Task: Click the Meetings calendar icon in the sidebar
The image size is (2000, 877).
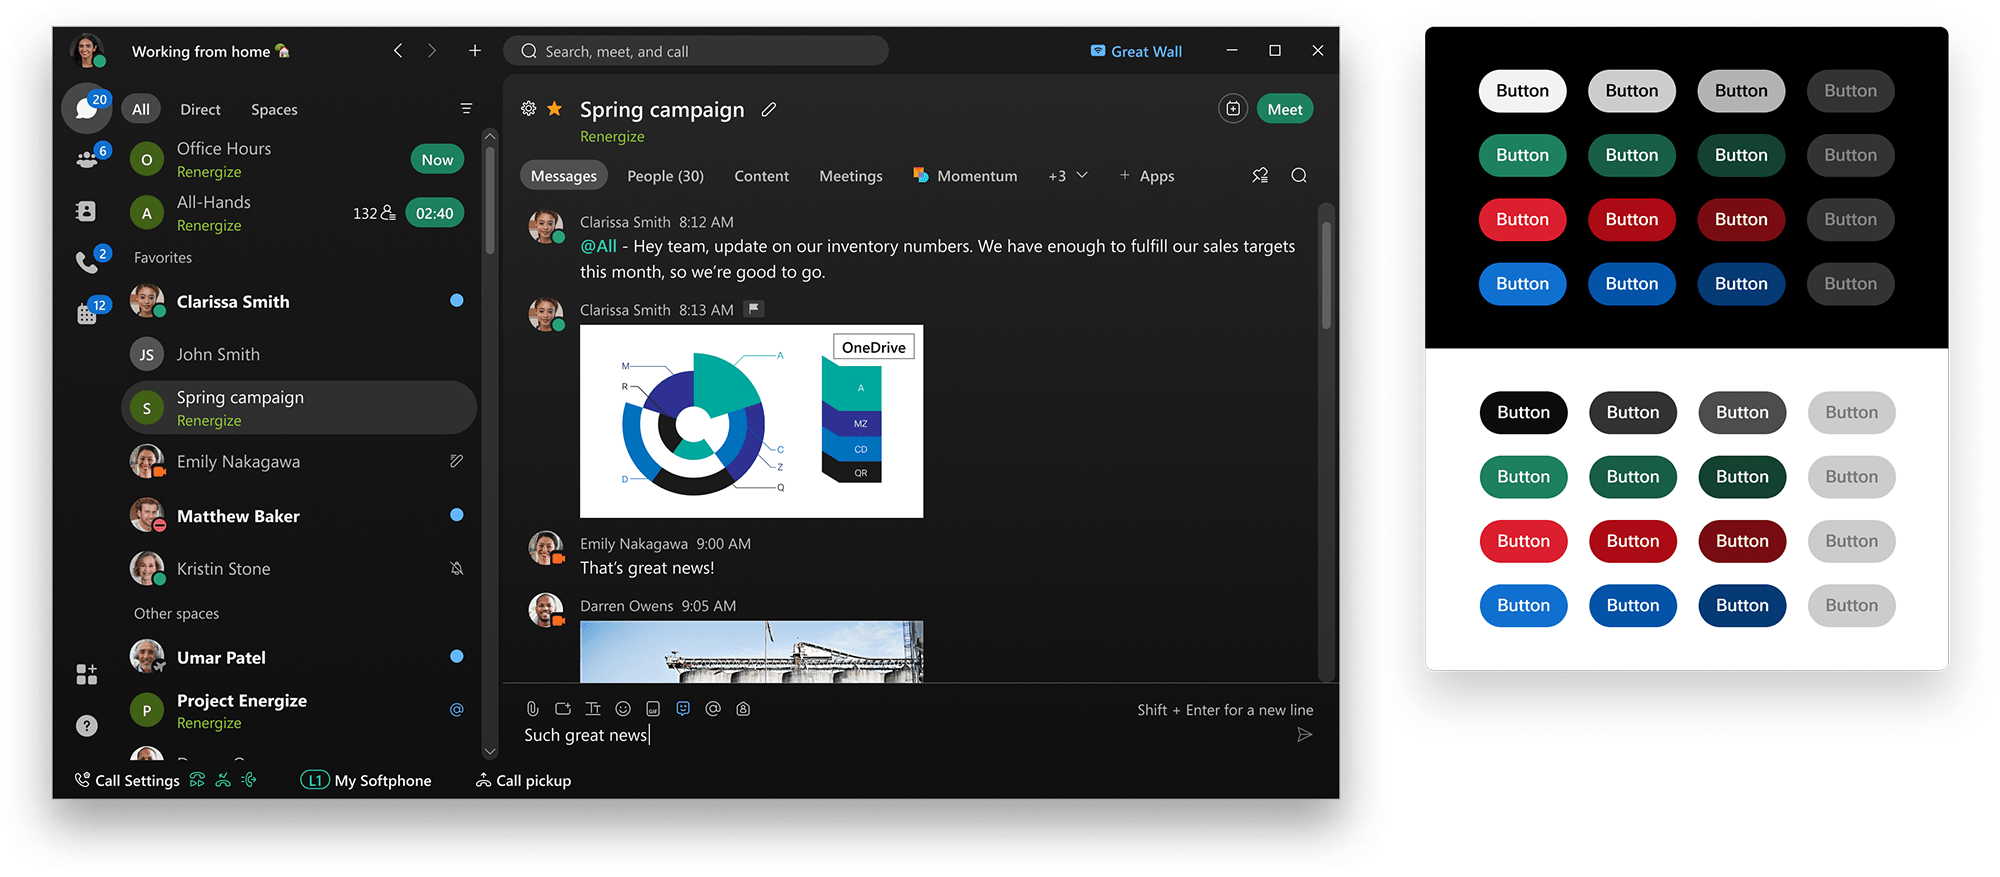Action: pos(88,314)
